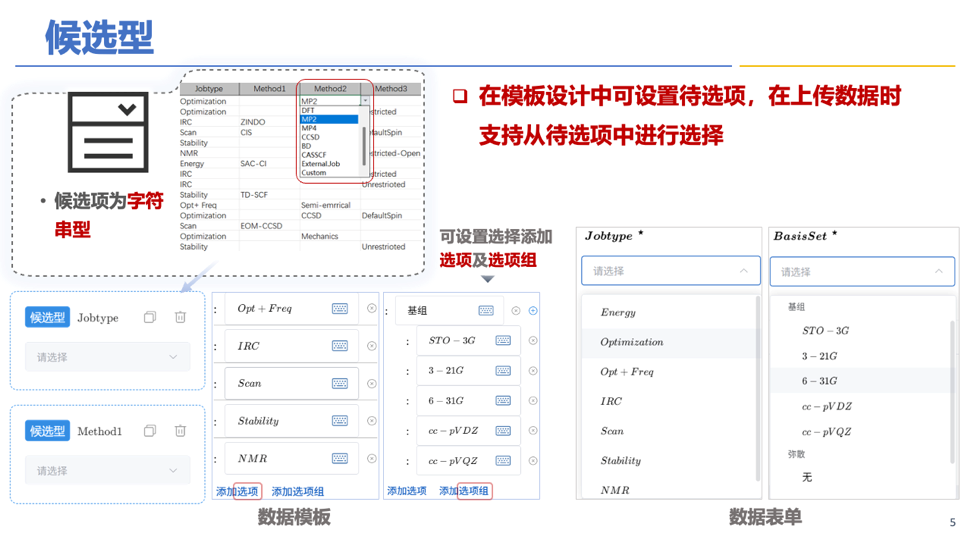This screenshot has height=546, width=971.
Task: Click the keyboard icon in the Scan option
Action: coord(340,384)
